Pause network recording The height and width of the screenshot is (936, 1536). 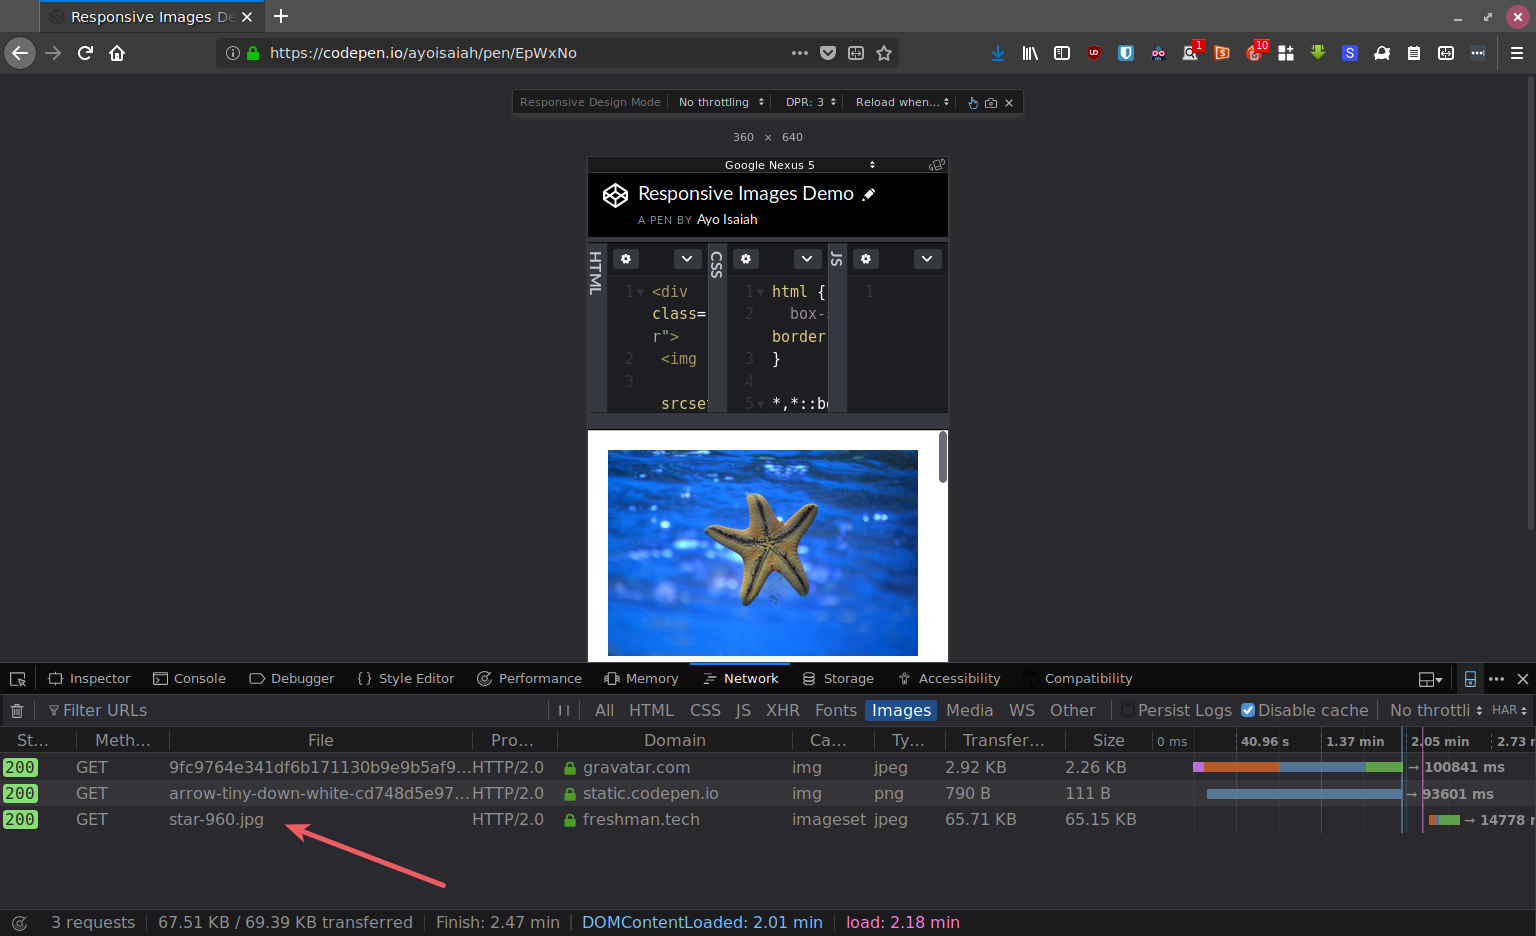tap(564, 711)
